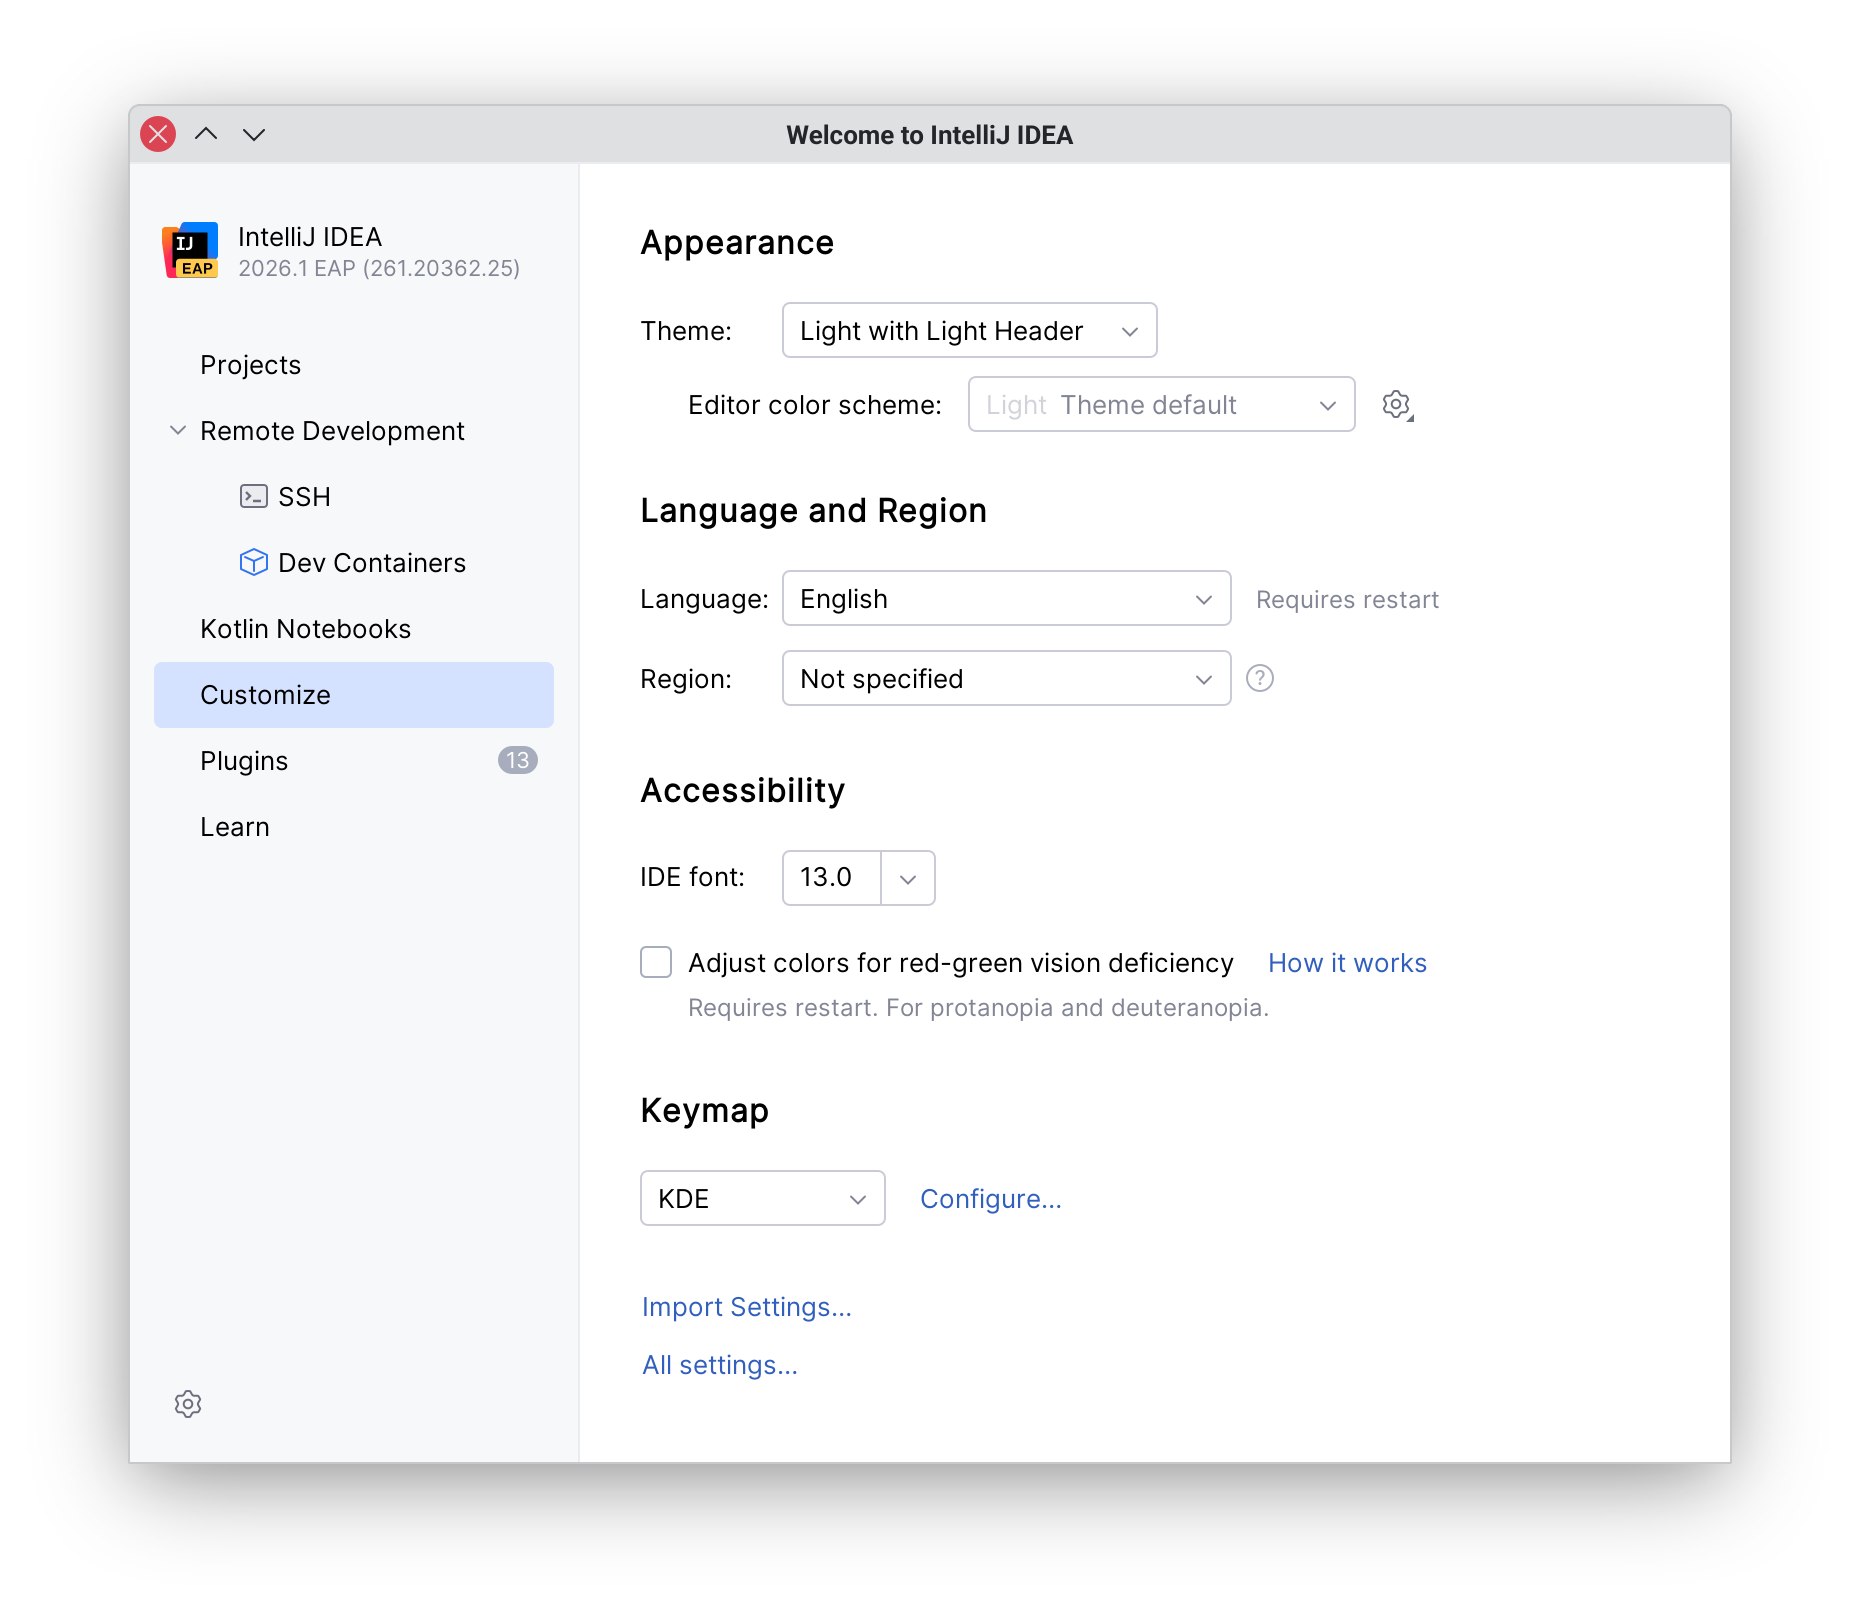
Task: Open editor color scheme gear options
Action: pyautogui.click(x=1397, y=405)
